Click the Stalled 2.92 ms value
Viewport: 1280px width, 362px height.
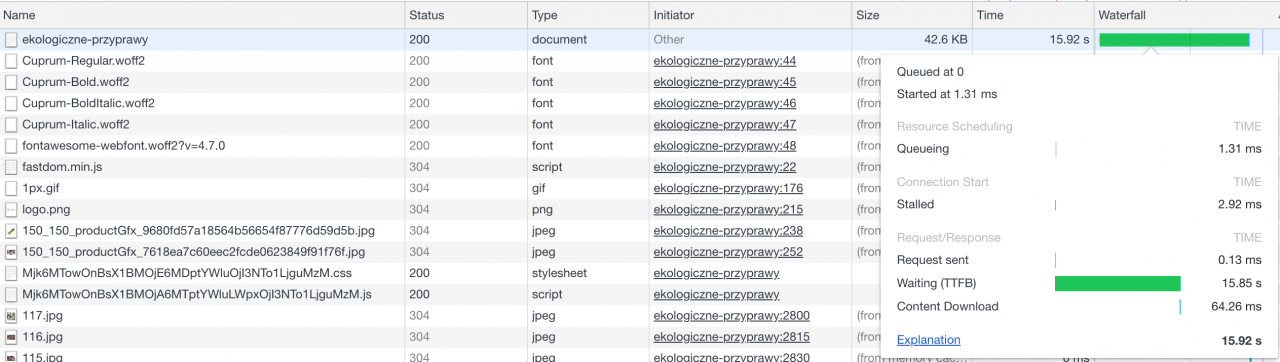[x=1240, y=204]
